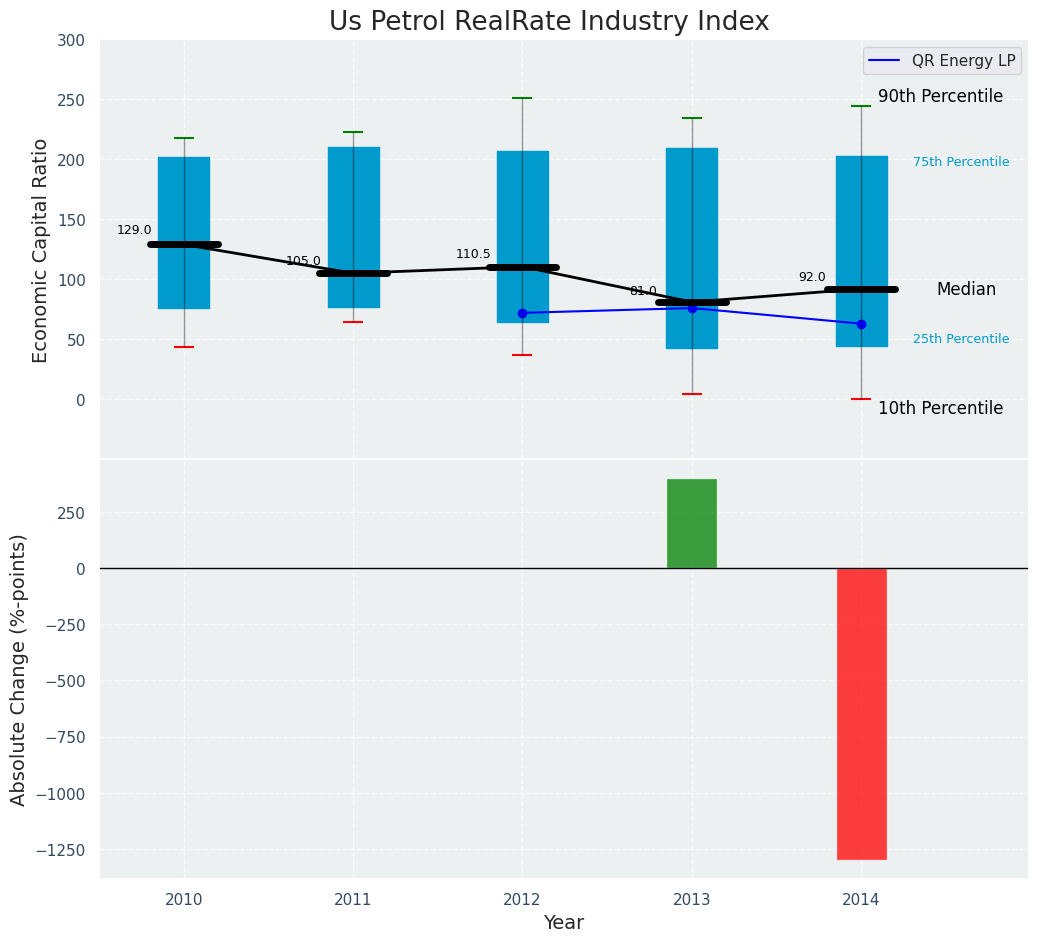Viewport: 1039px width, 942px height.
Task: Click the green 90th percentile cap above 2012
Action: [x=522, y=98]
